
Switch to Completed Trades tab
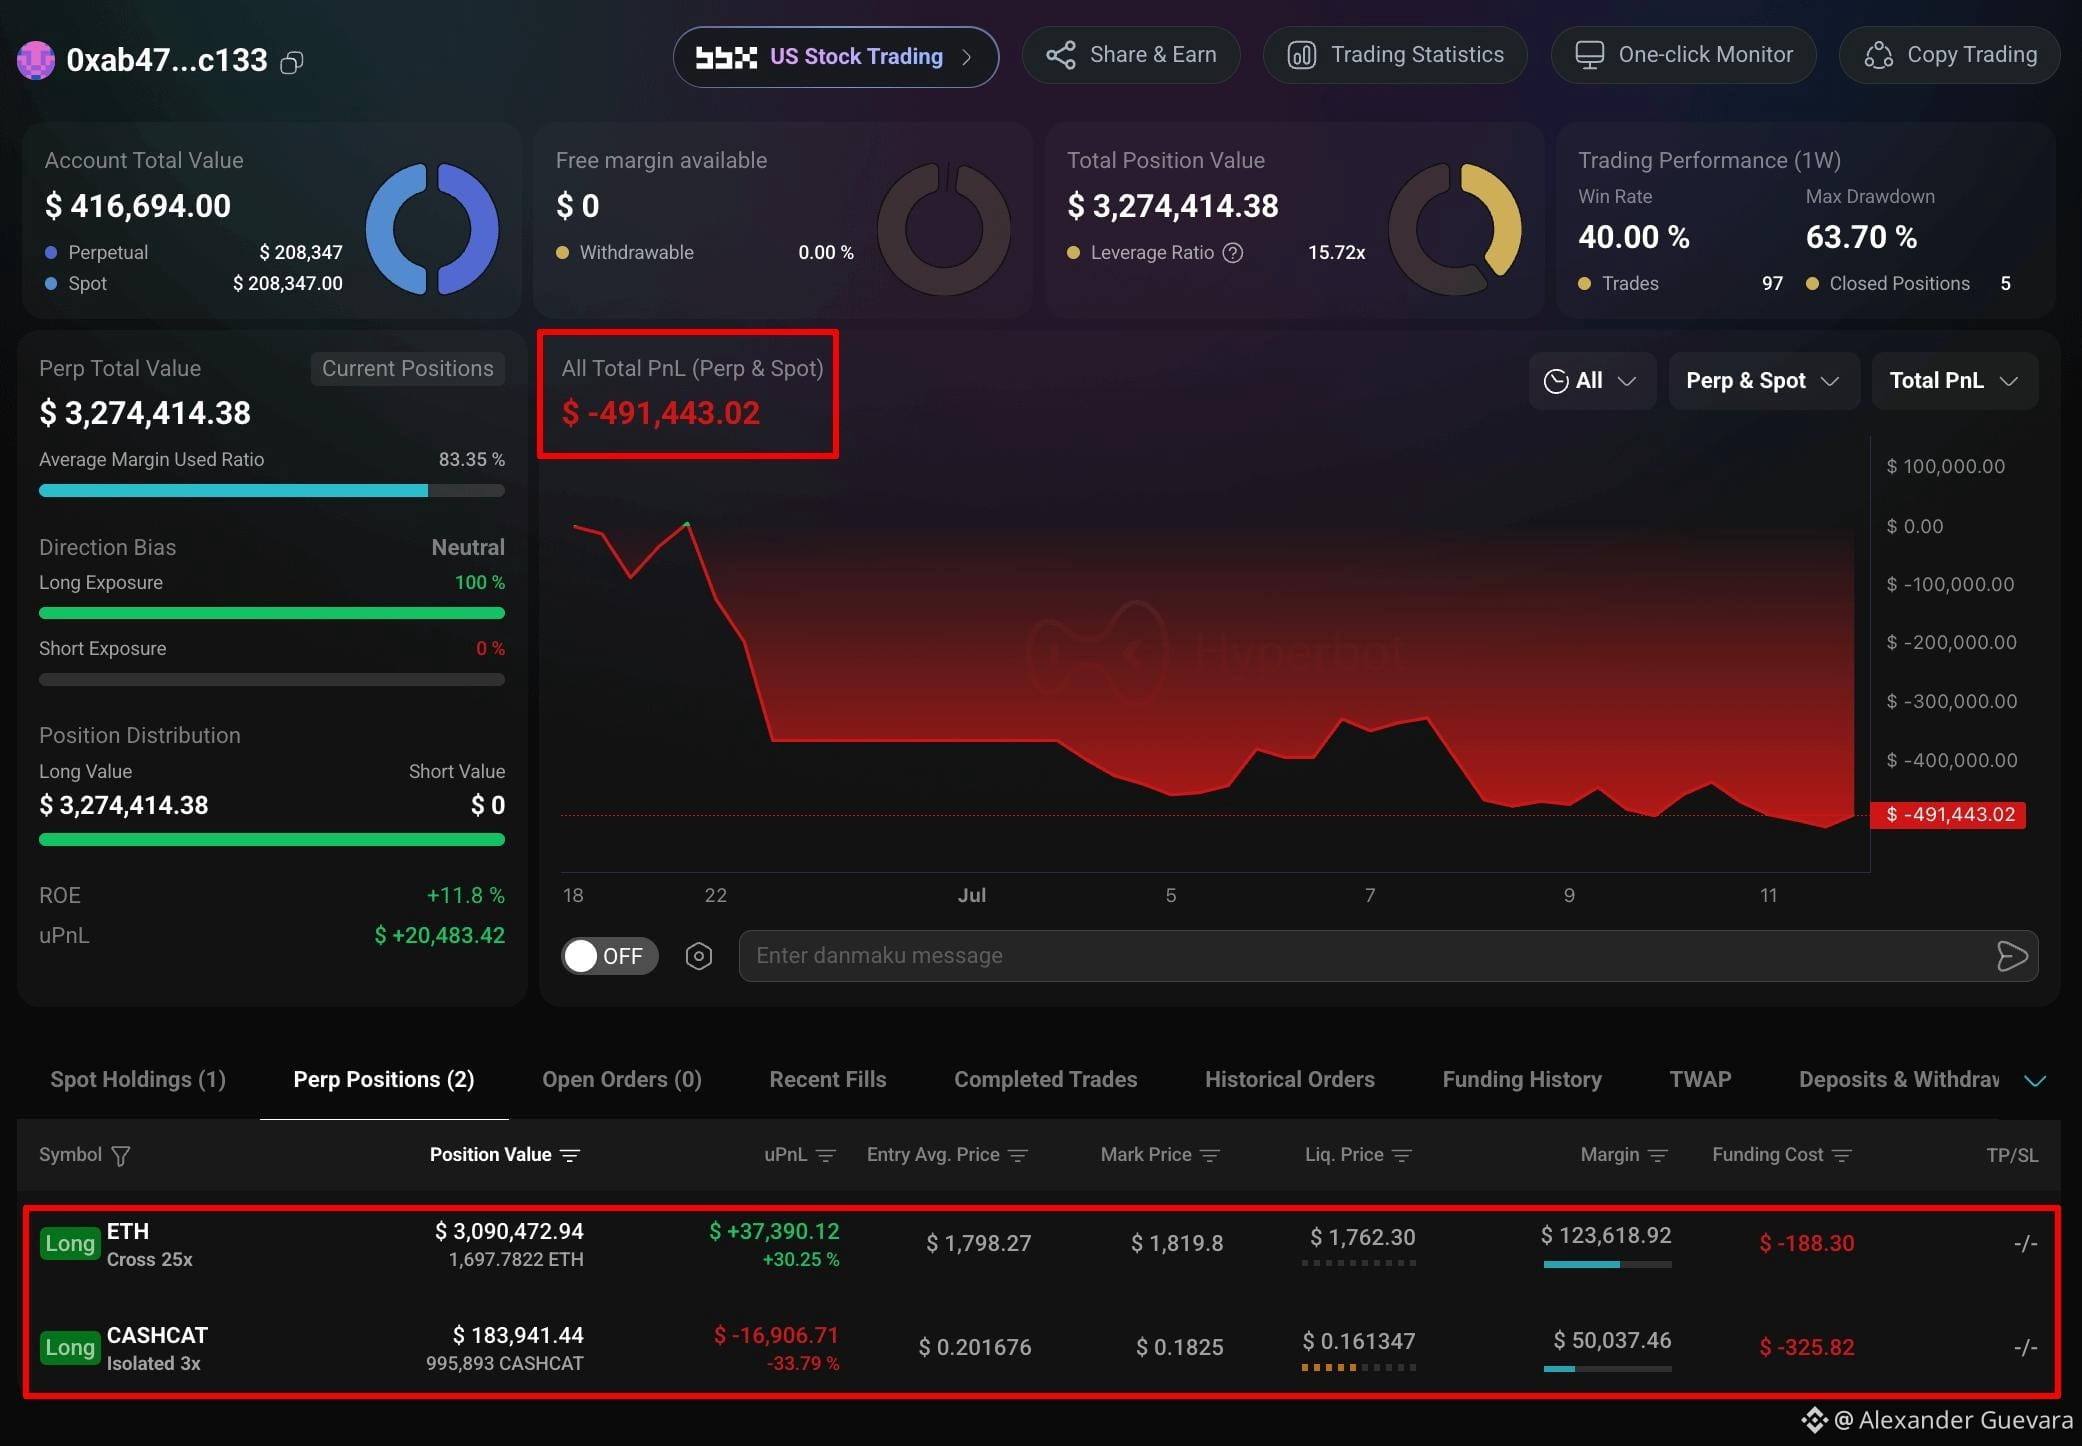pos(1046,1080)
